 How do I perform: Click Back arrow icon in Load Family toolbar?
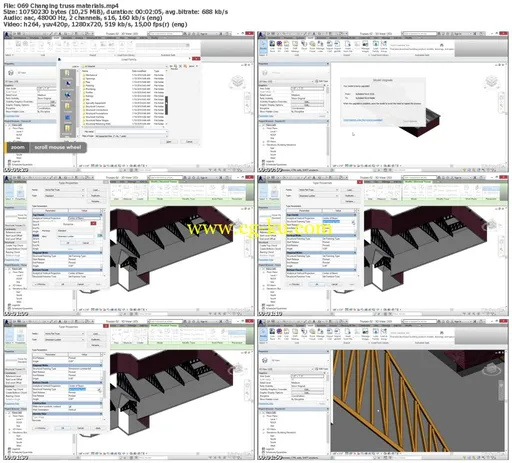(x=172, y=66)
